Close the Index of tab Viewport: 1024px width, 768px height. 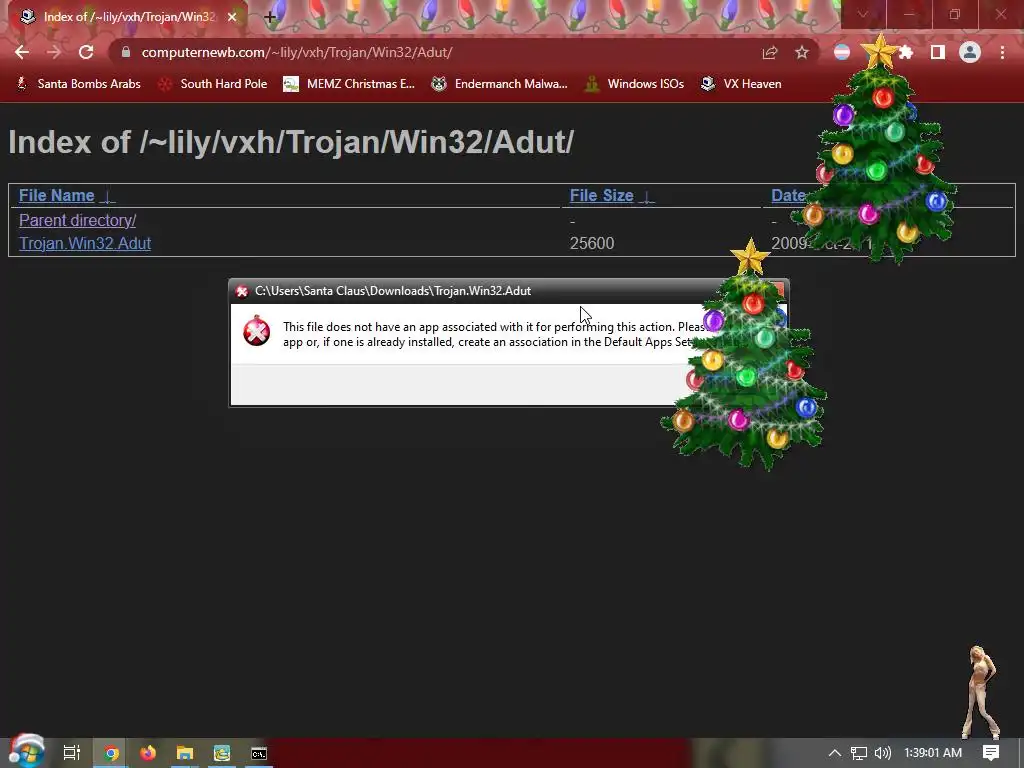[x=232, y=17]
